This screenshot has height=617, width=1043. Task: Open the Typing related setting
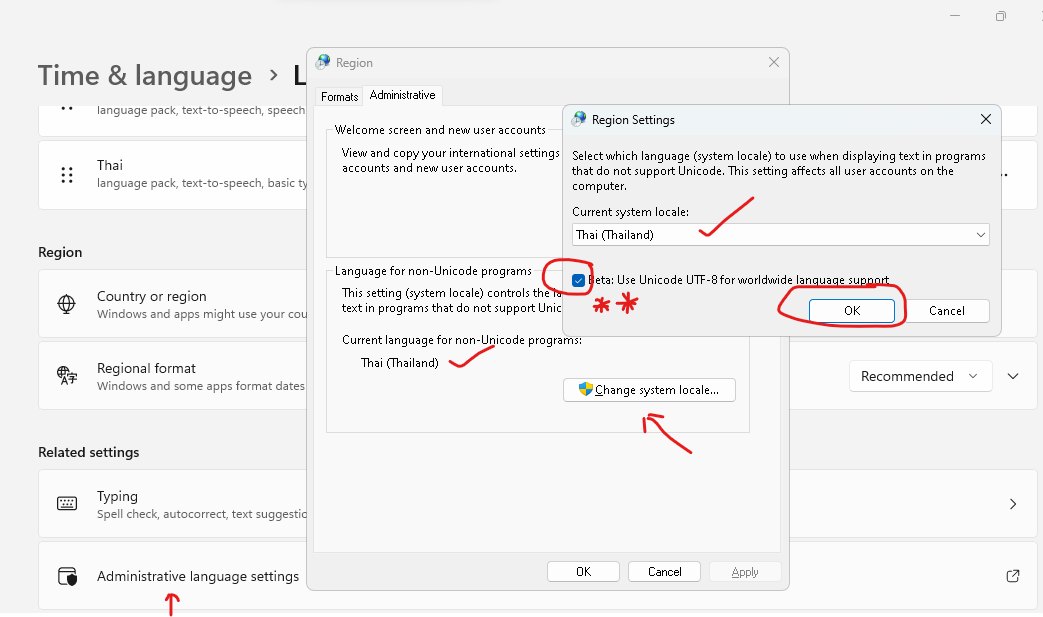[x=537, y=503]
